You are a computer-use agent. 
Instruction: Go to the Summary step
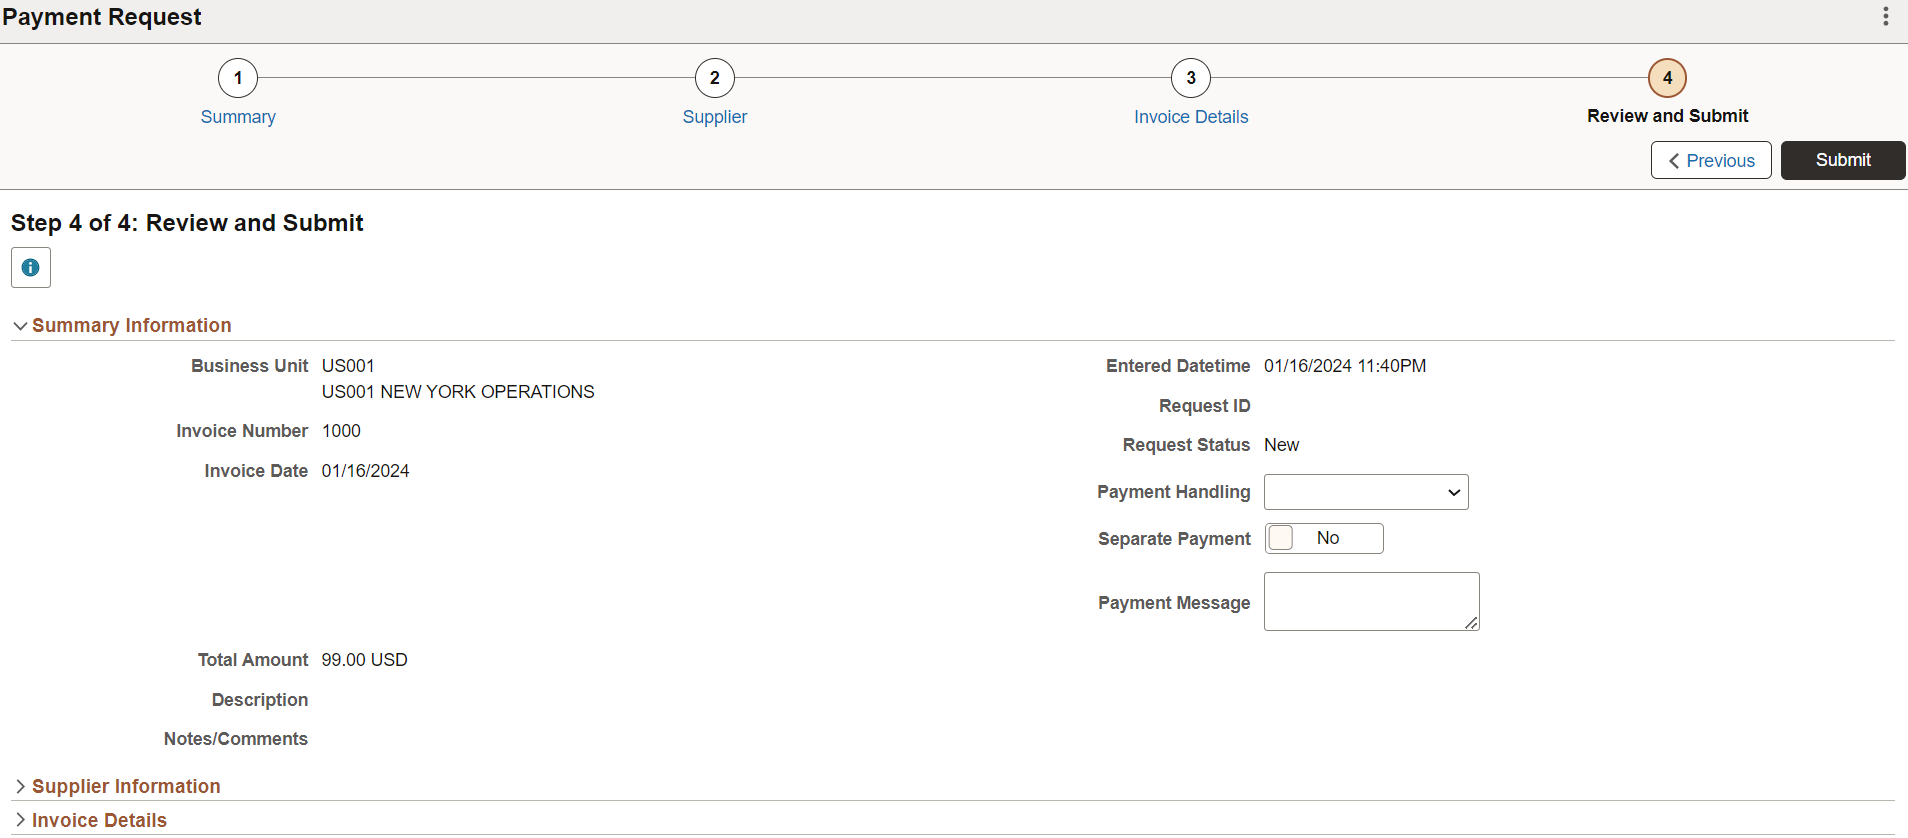point(238,117)
